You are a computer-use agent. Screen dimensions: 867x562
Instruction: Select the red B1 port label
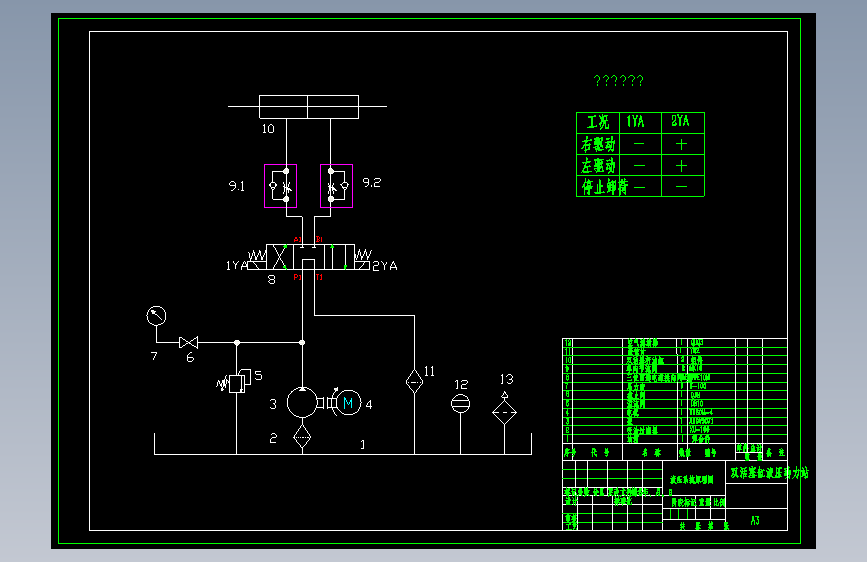click(319, 240)
